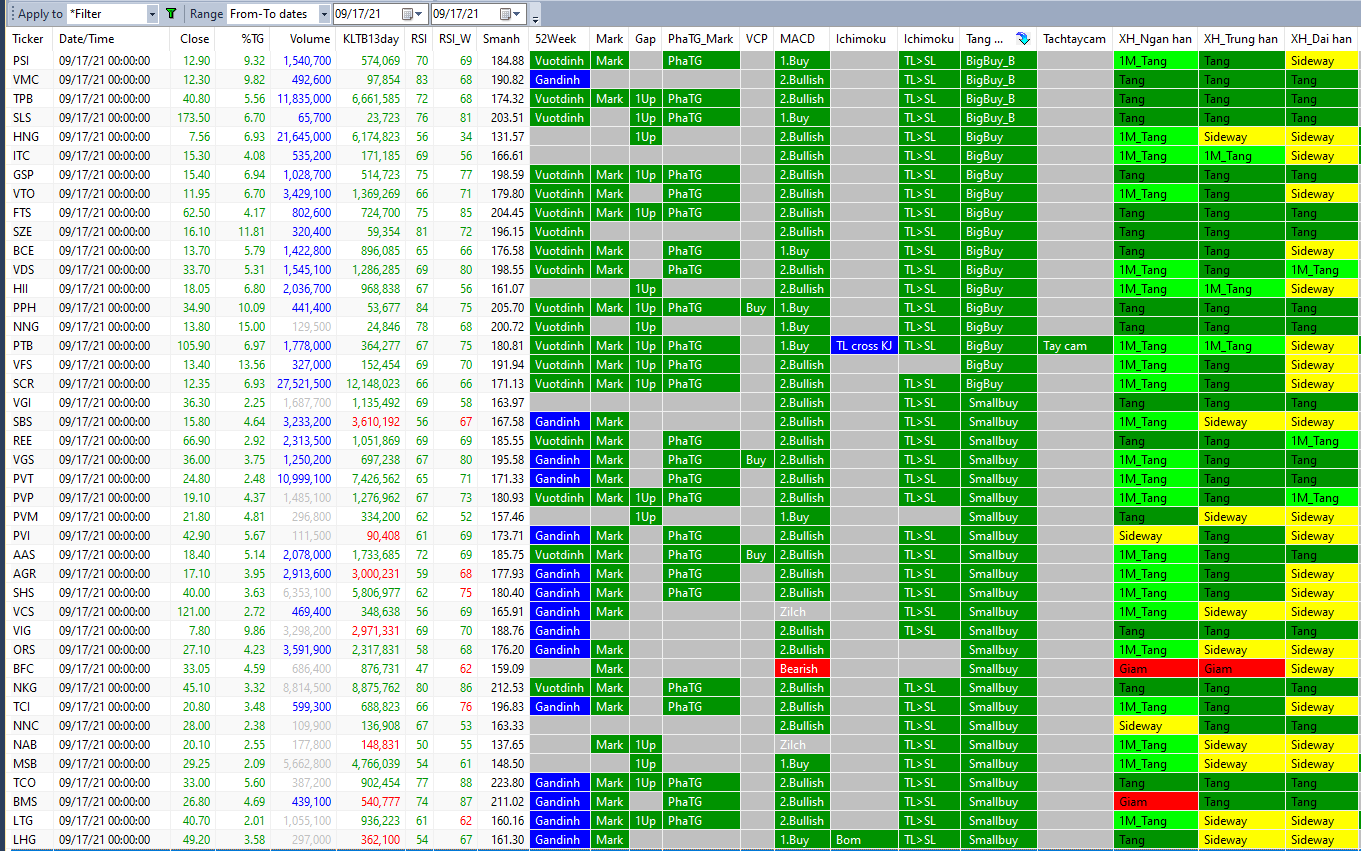The height and width of the screenshot is (851, 1361).
Task: Click into the start date input field
Action: 365,14
